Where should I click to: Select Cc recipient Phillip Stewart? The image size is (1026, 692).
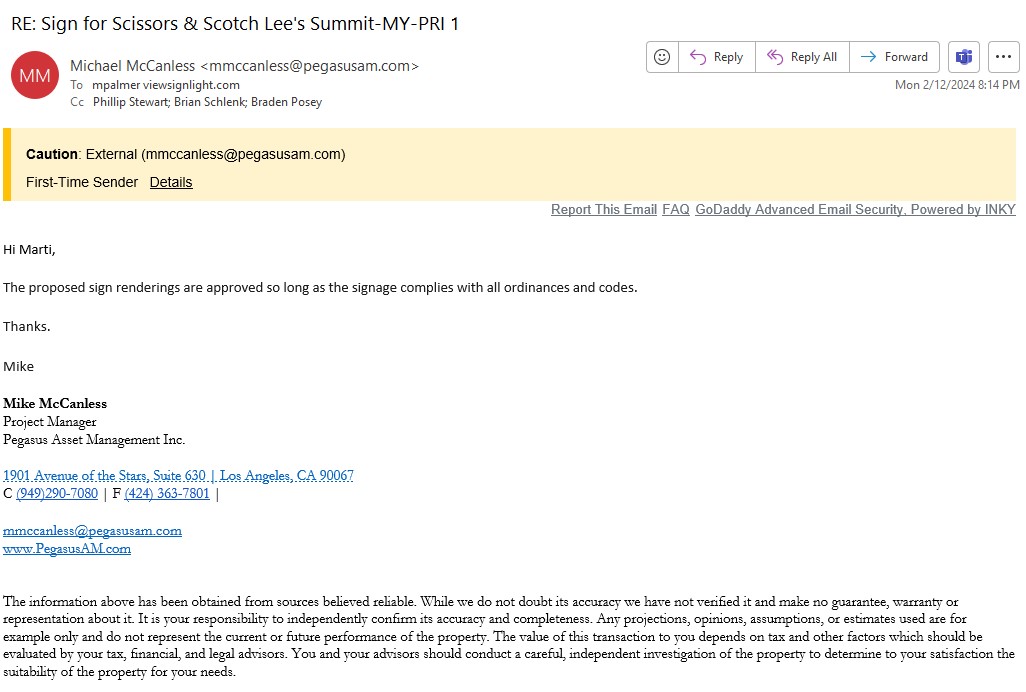pyautogui.click(x=131, y=102)
